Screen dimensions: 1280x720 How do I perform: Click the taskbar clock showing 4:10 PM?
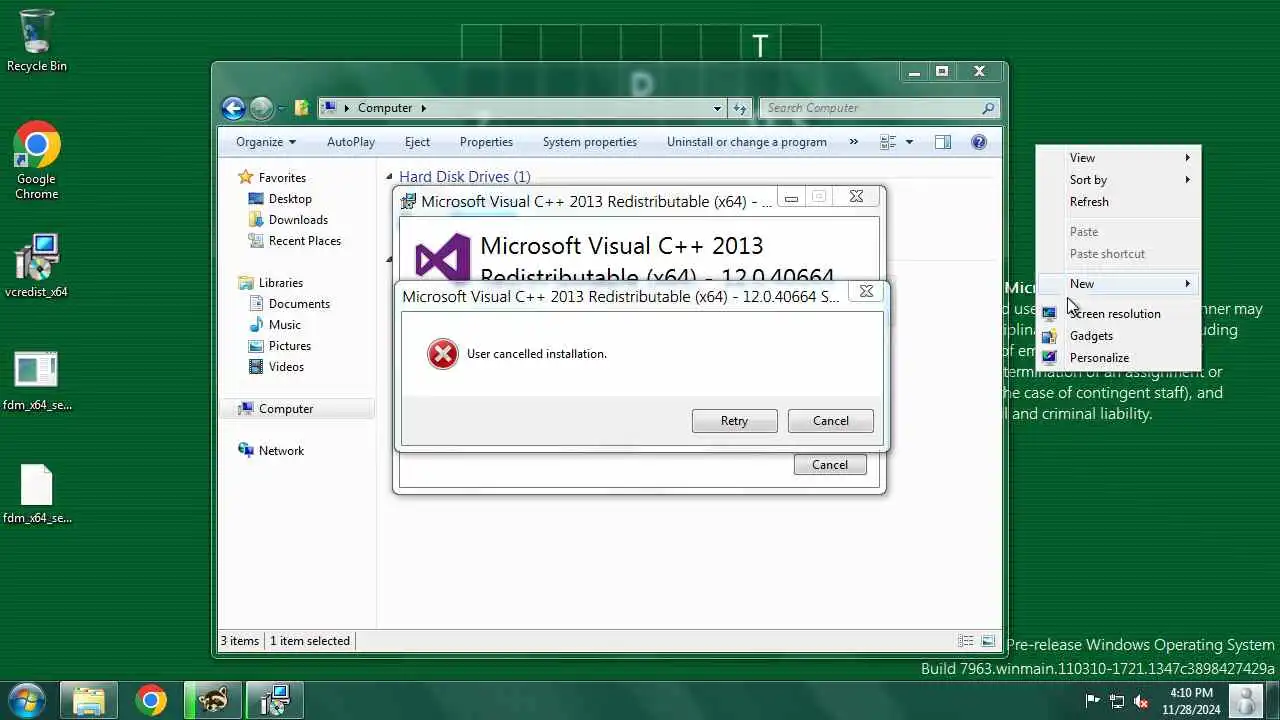[x=1191, y=701]
